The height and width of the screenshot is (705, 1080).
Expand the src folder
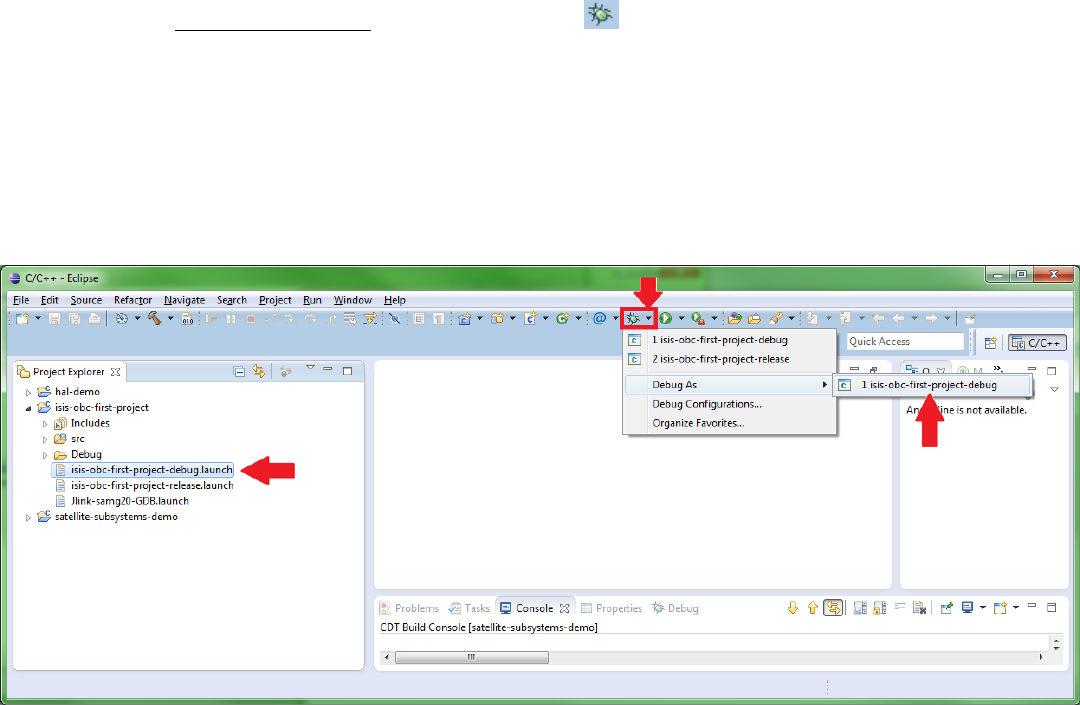[x=45, y=439]
